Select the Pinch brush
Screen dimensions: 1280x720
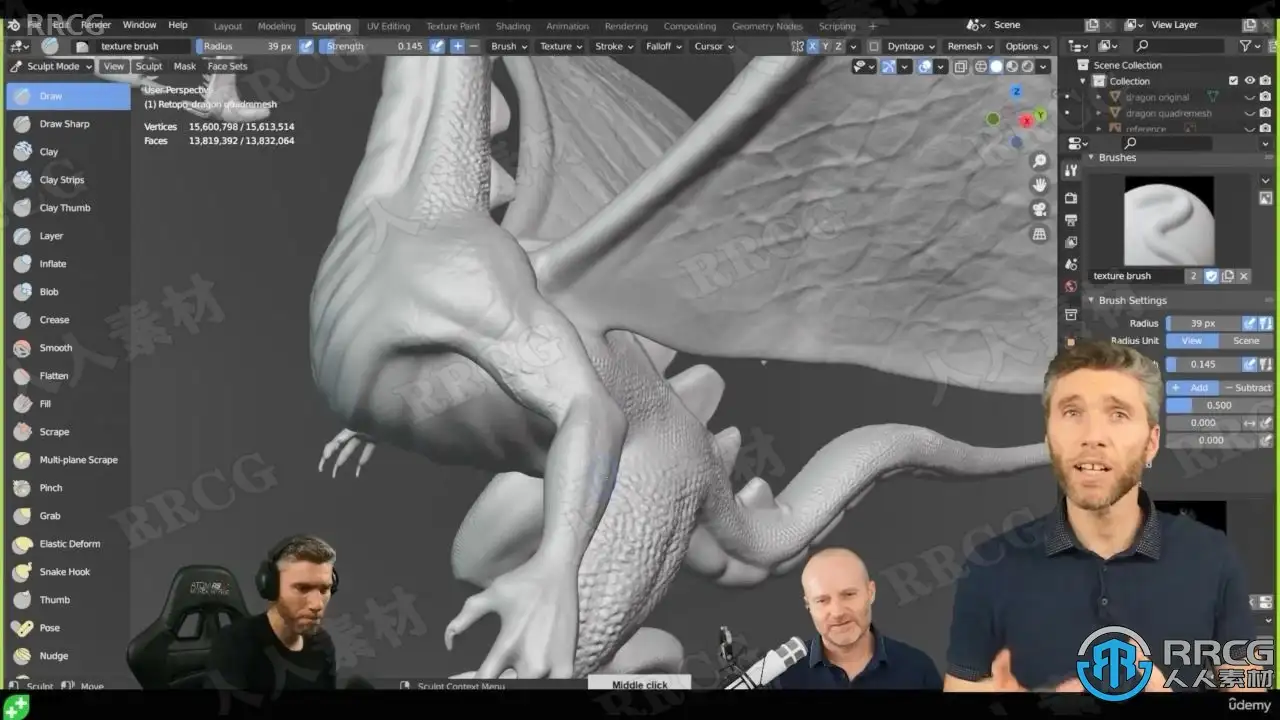(68, 488)
